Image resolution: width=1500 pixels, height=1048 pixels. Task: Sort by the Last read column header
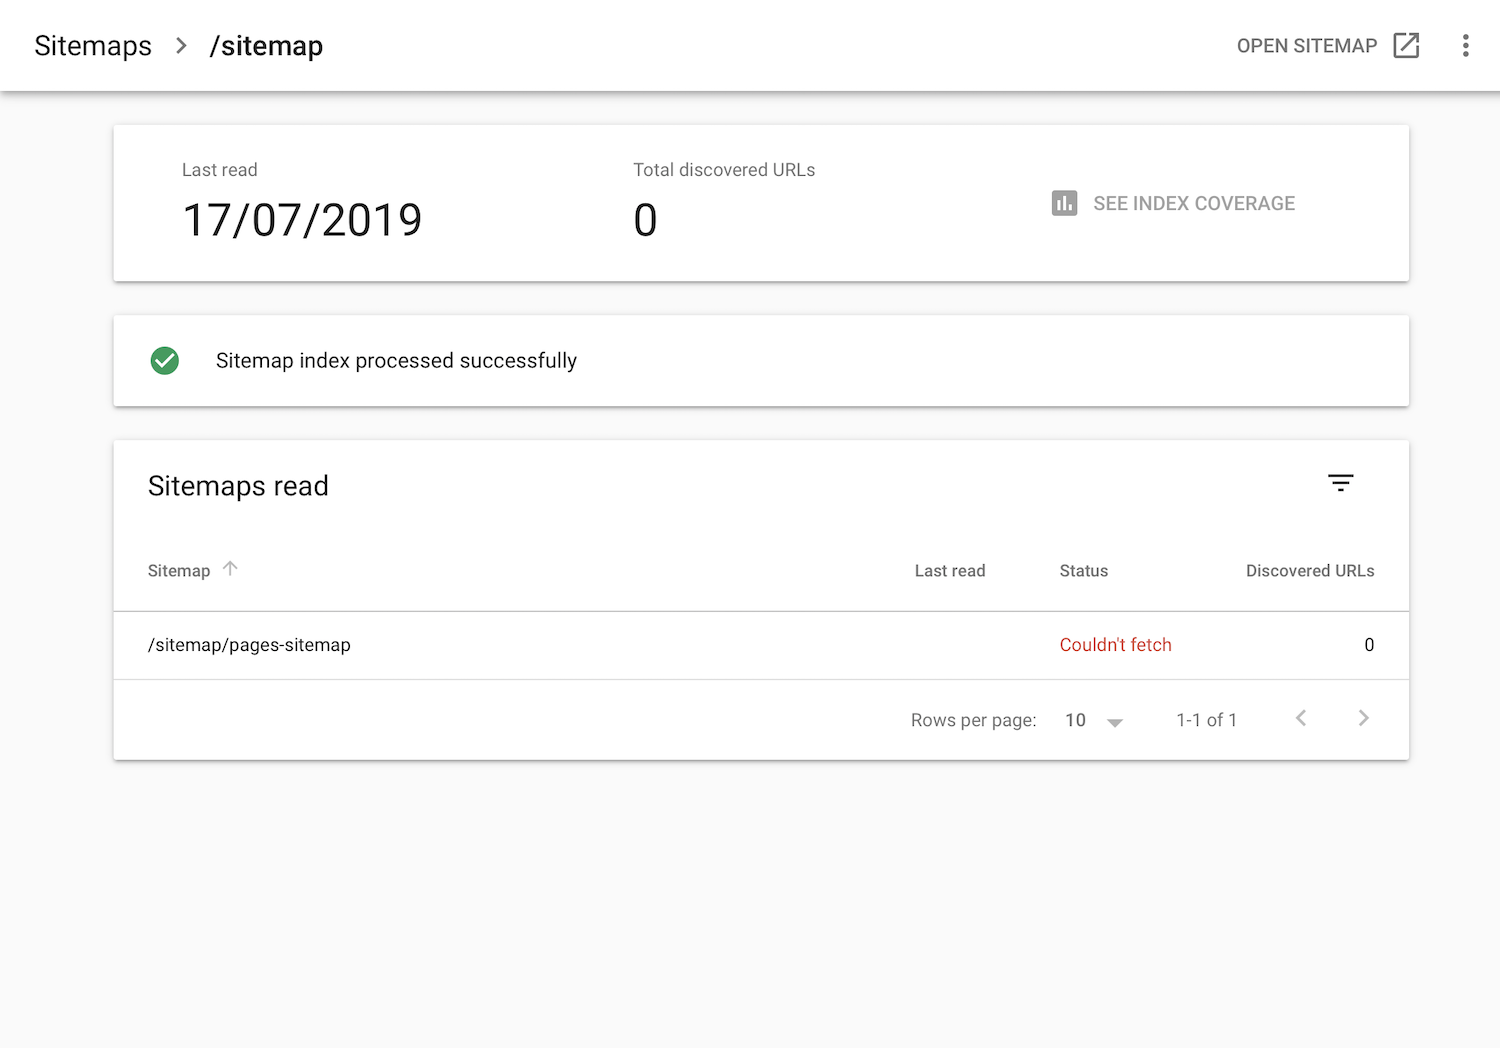(x=949, y=571)
